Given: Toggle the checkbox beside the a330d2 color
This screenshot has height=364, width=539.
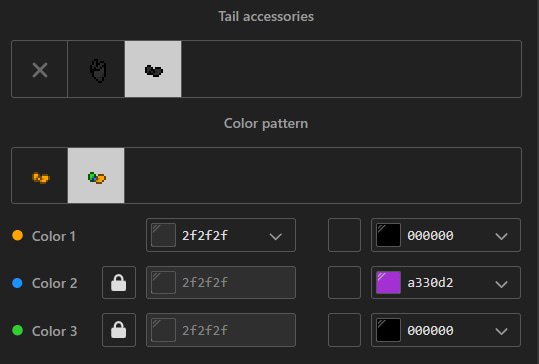Looking at the screenshot, I should tap(344, 283).
